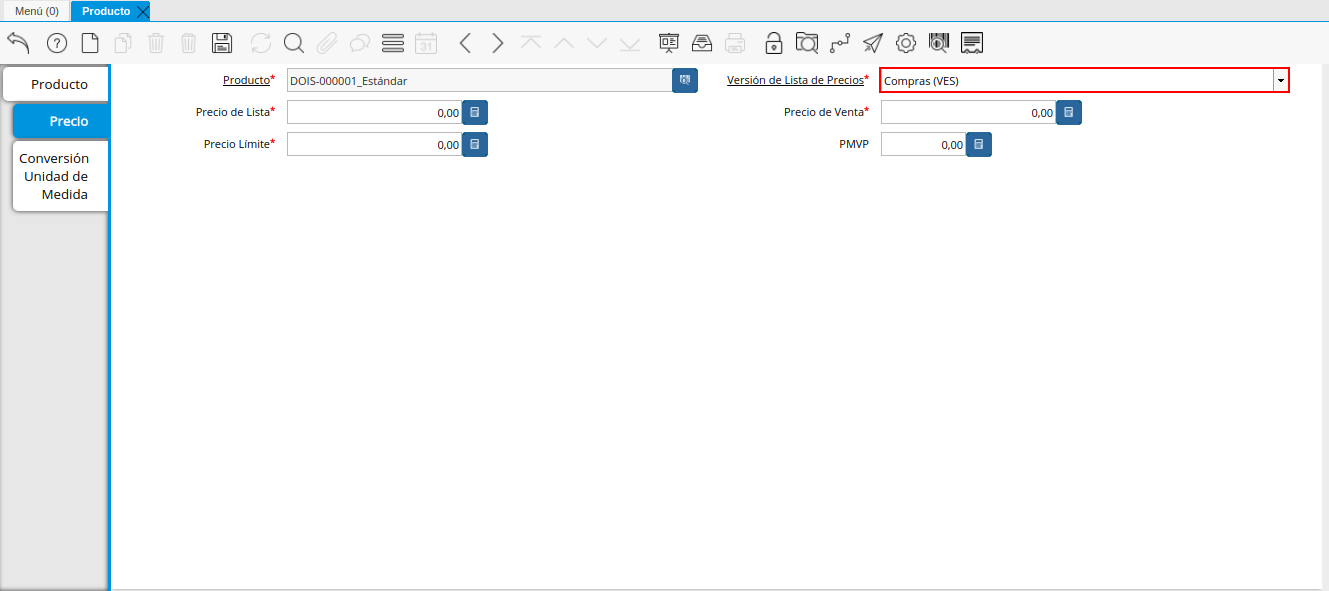This screenshot has height=591, width=1329.
Task: Move to the next record down-chevron
Action: click(x=597, y=43)
